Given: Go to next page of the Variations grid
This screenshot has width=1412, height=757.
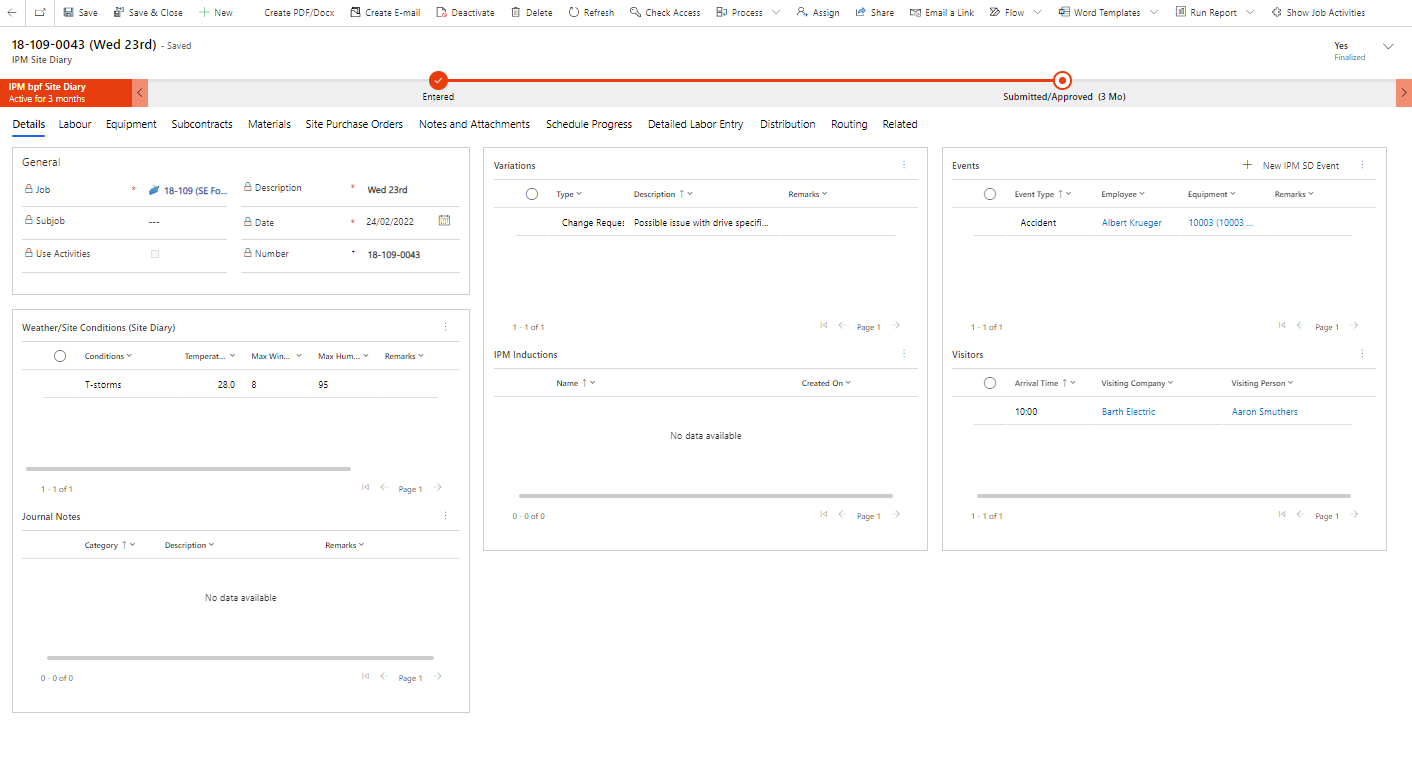Looking at the screenshot, I should pyautogui.click(x=897, y=325).
